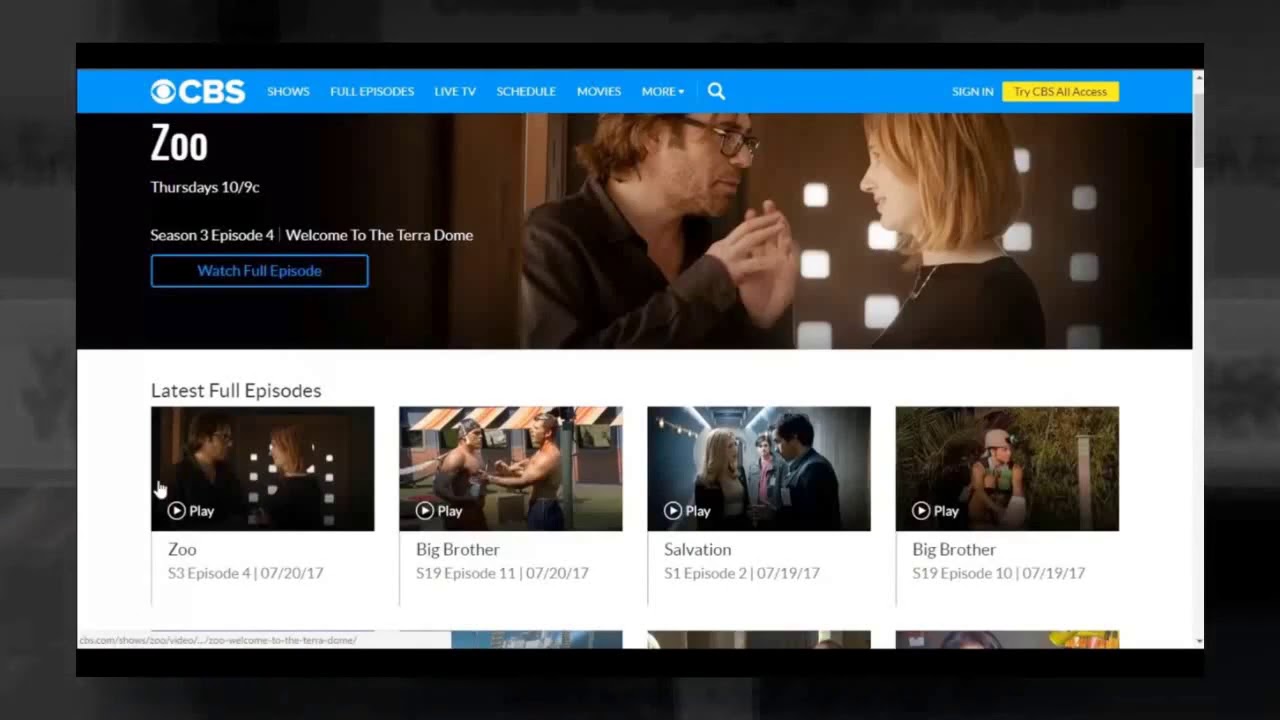The image size is (1280, 720).
Task: Click the Sign In link
Action: (x=973, y=91)
